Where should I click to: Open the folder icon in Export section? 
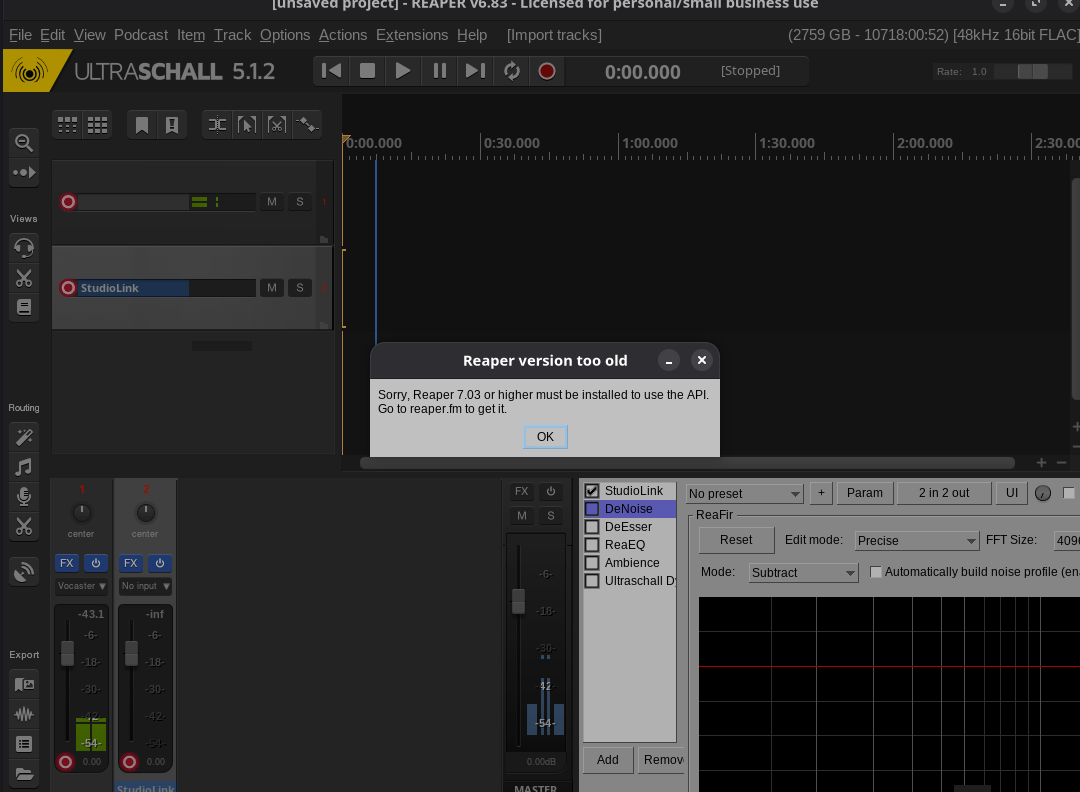coord(24,774)
